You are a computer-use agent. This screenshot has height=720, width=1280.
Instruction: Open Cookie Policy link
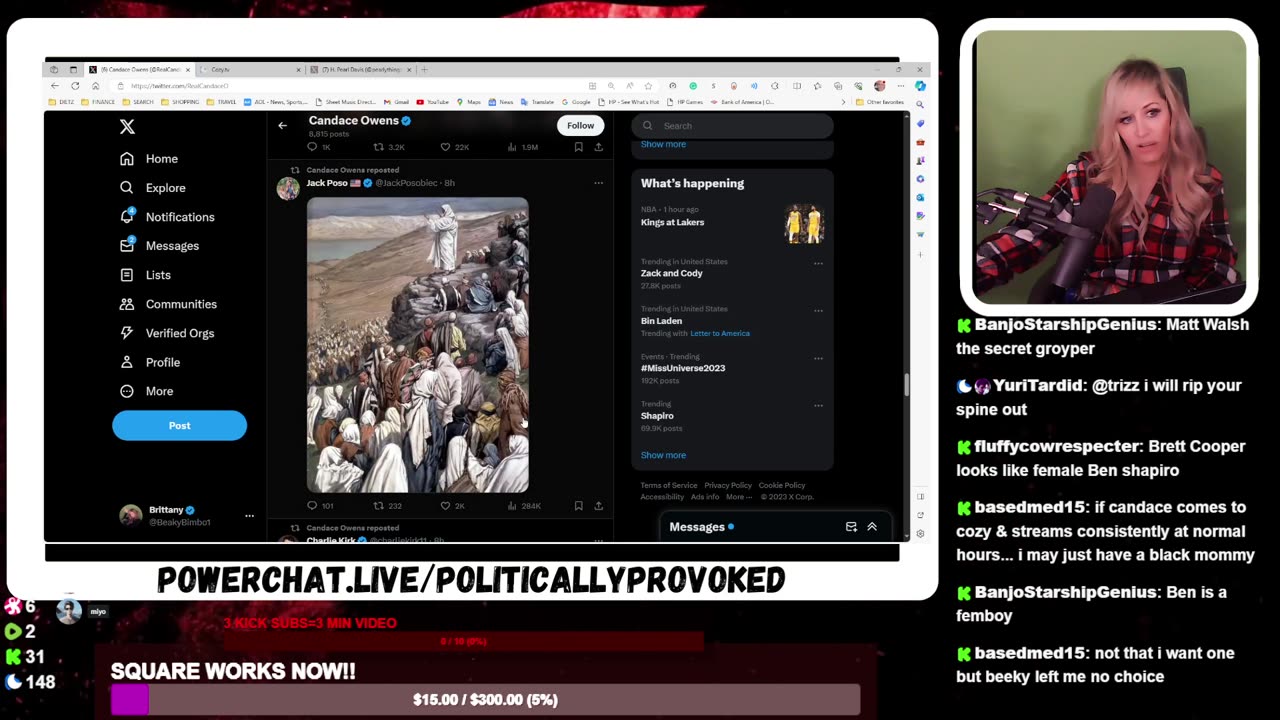782,485
